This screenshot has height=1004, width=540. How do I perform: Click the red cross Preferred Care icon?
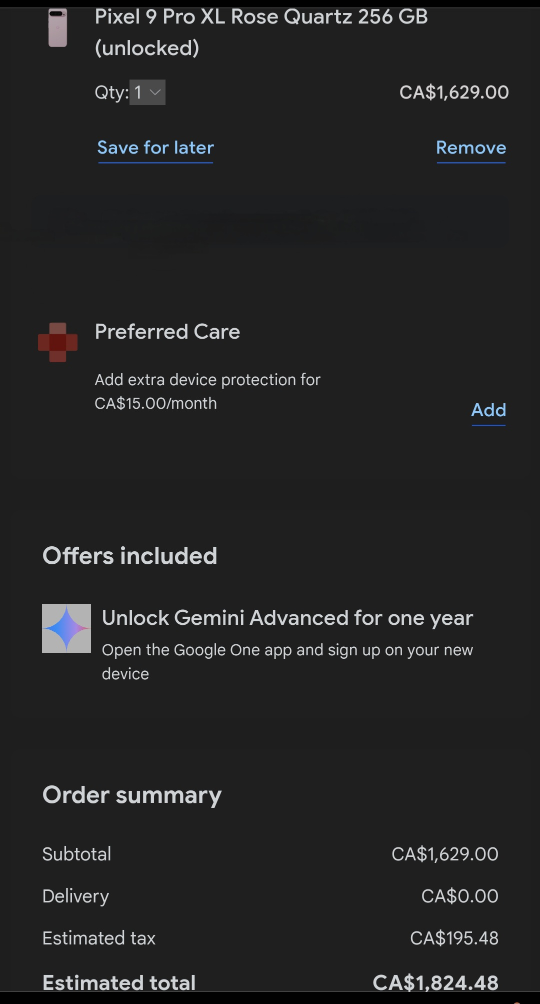58,343
